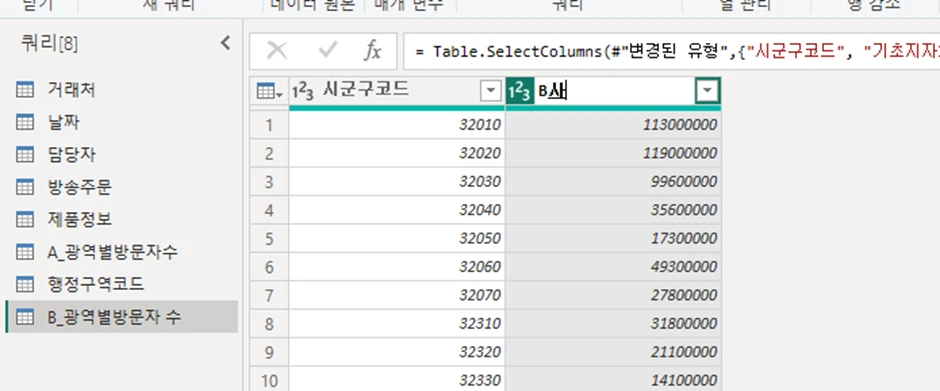Viewport: 940px width, 391px height.
Task: Select row number 5 header
Action: pos(269,239)
